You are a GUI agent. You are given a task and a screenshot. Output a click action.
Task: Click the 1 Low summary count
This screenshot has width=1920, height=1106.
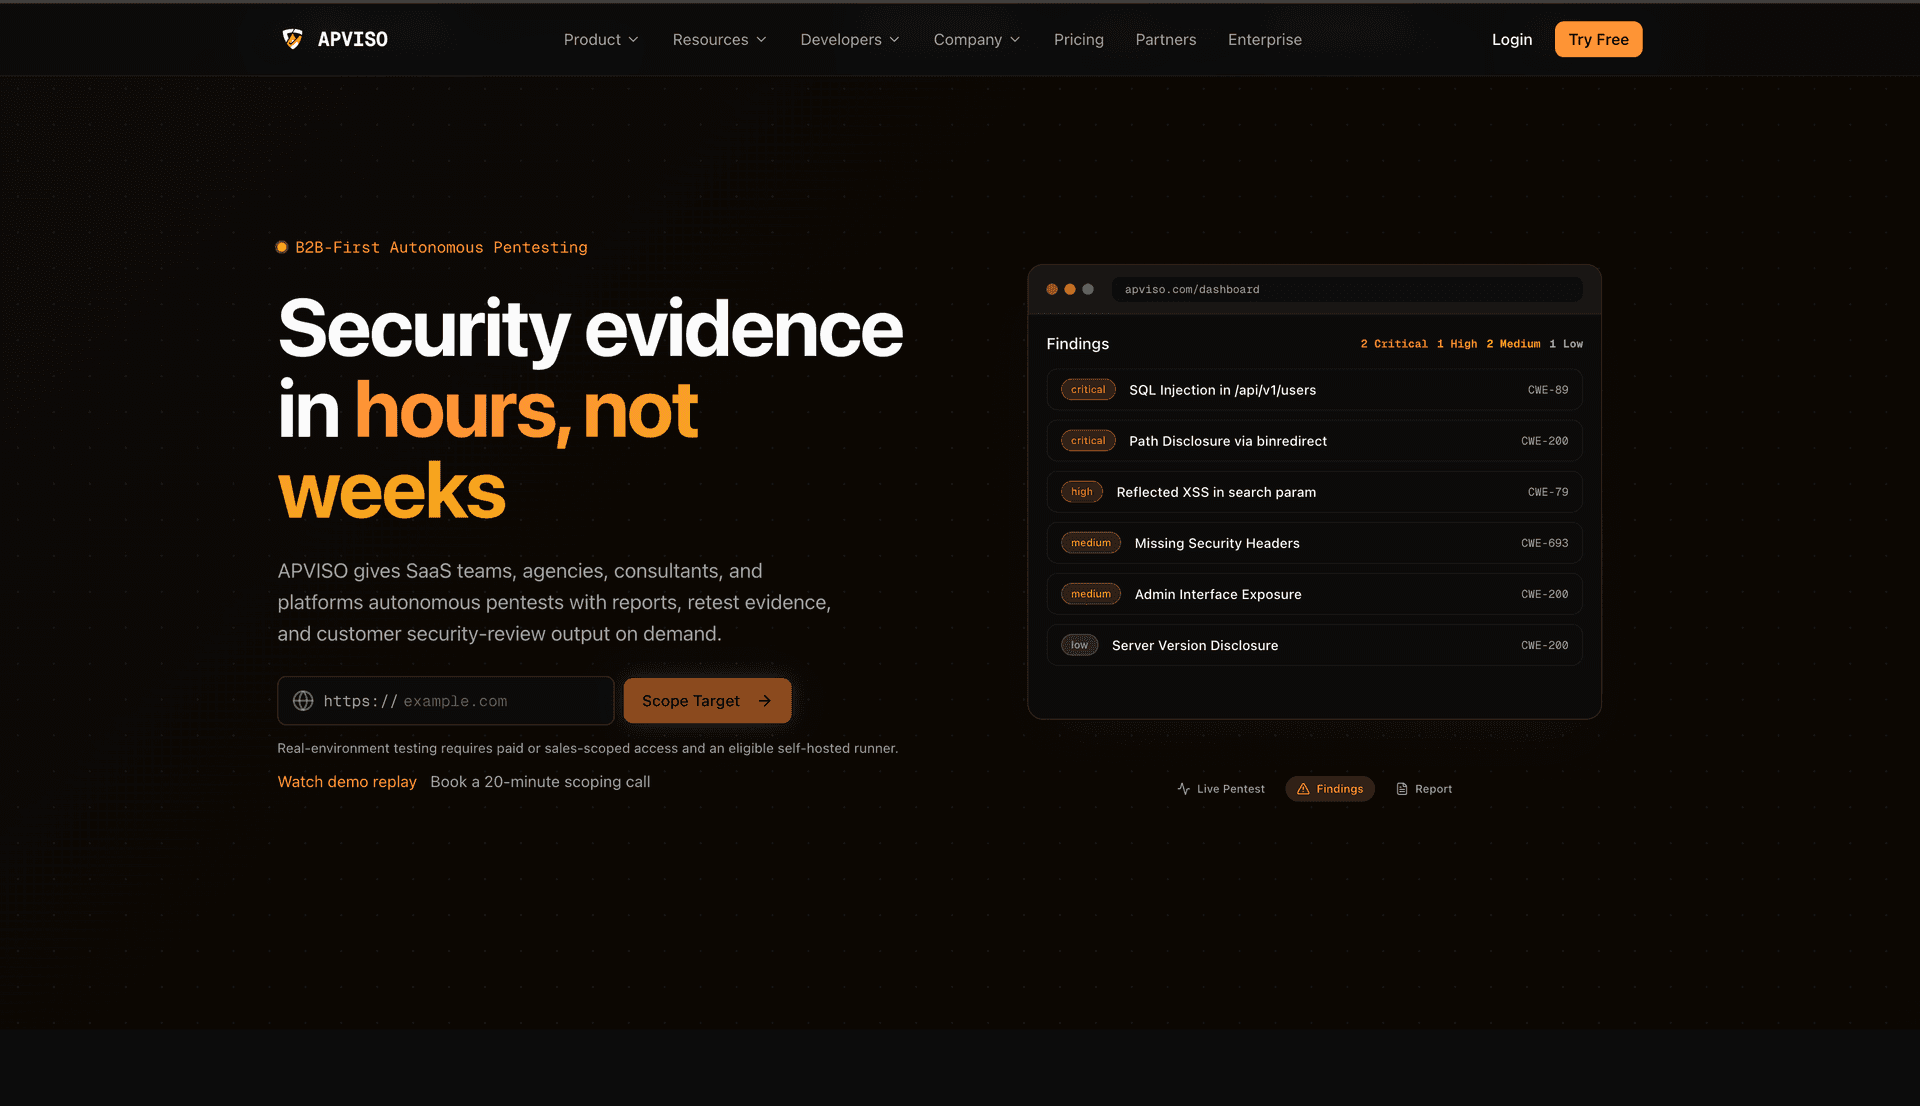1566,344
